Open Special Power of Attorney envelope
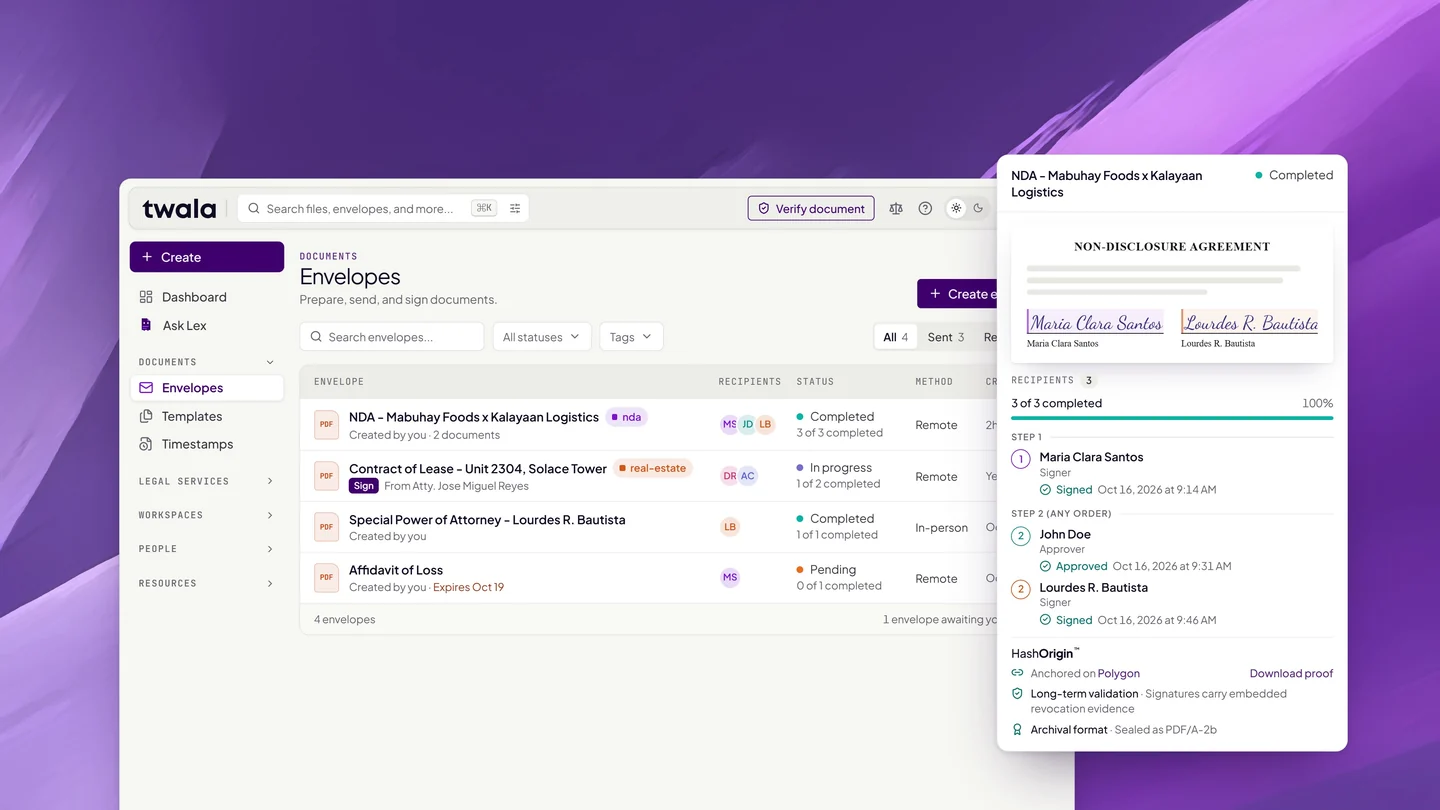Image resolution: width=1440 pixels, height=810 pixels. [487, 519]
